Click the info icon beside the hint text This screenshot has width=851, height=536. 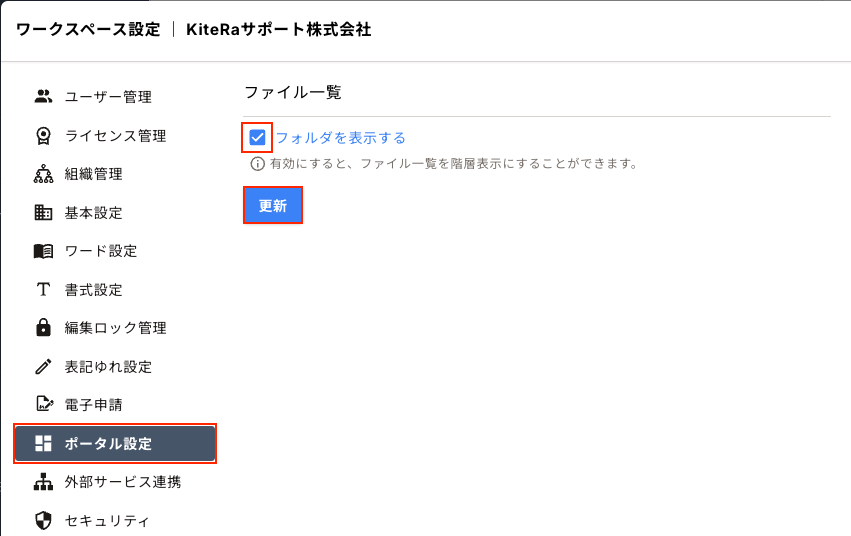[257, 163]
